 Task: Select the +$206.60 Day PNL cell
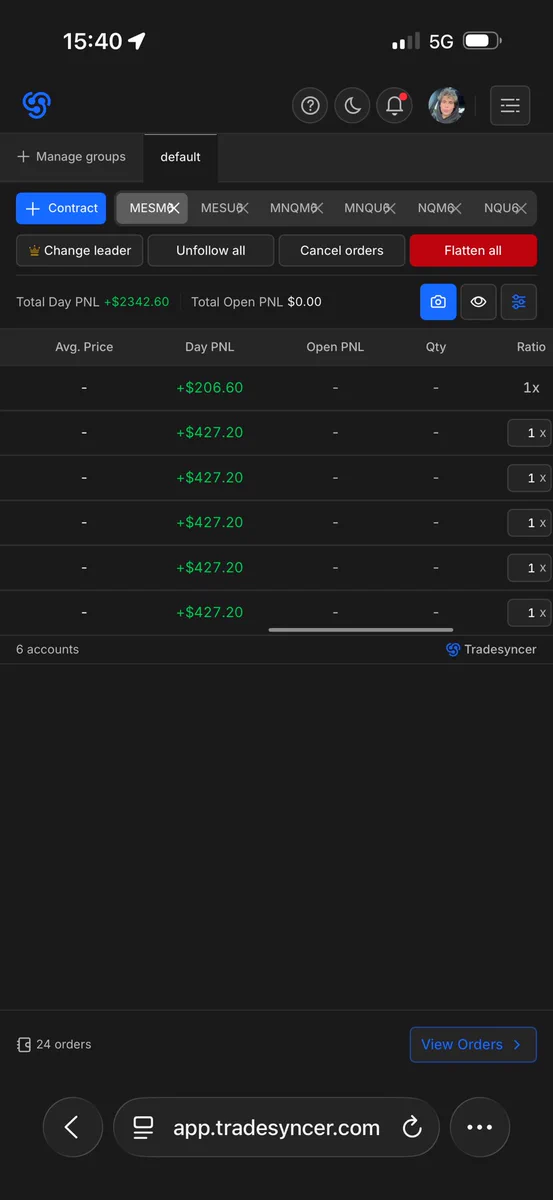click(x=209, y=387)
